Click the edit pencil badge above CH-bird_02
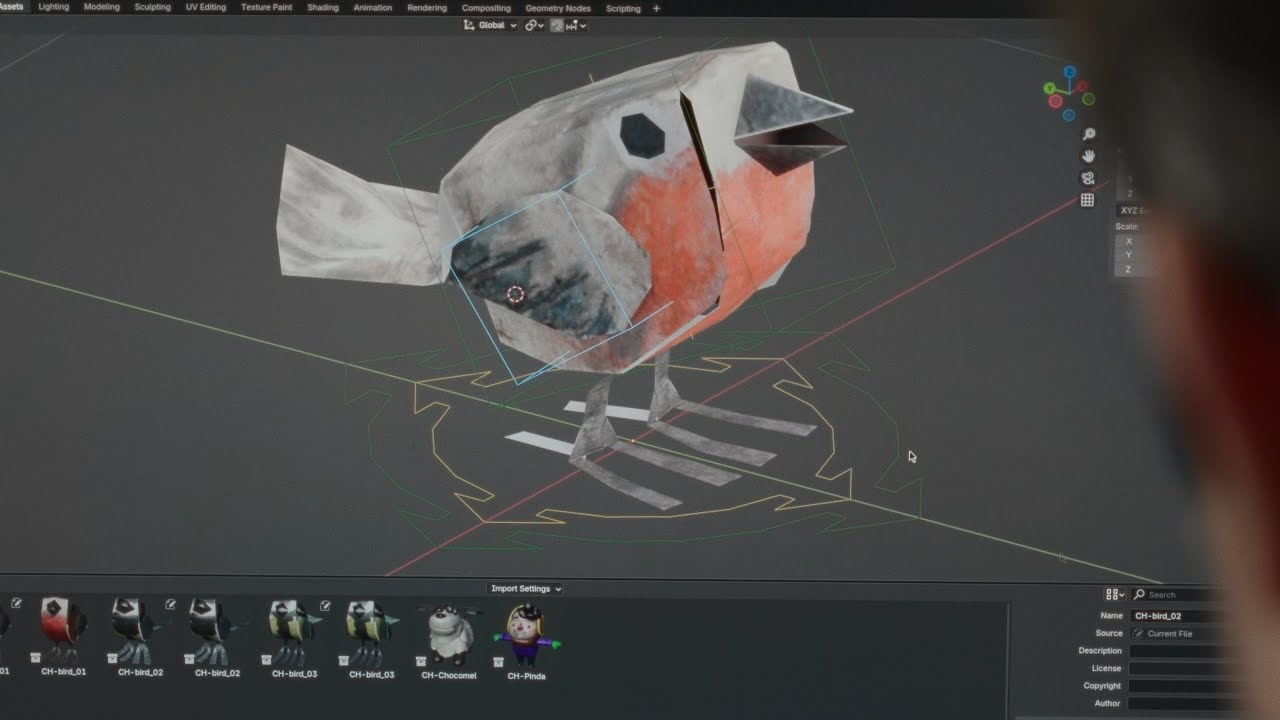Screen dimensions: 1280x720 point(170,605)
